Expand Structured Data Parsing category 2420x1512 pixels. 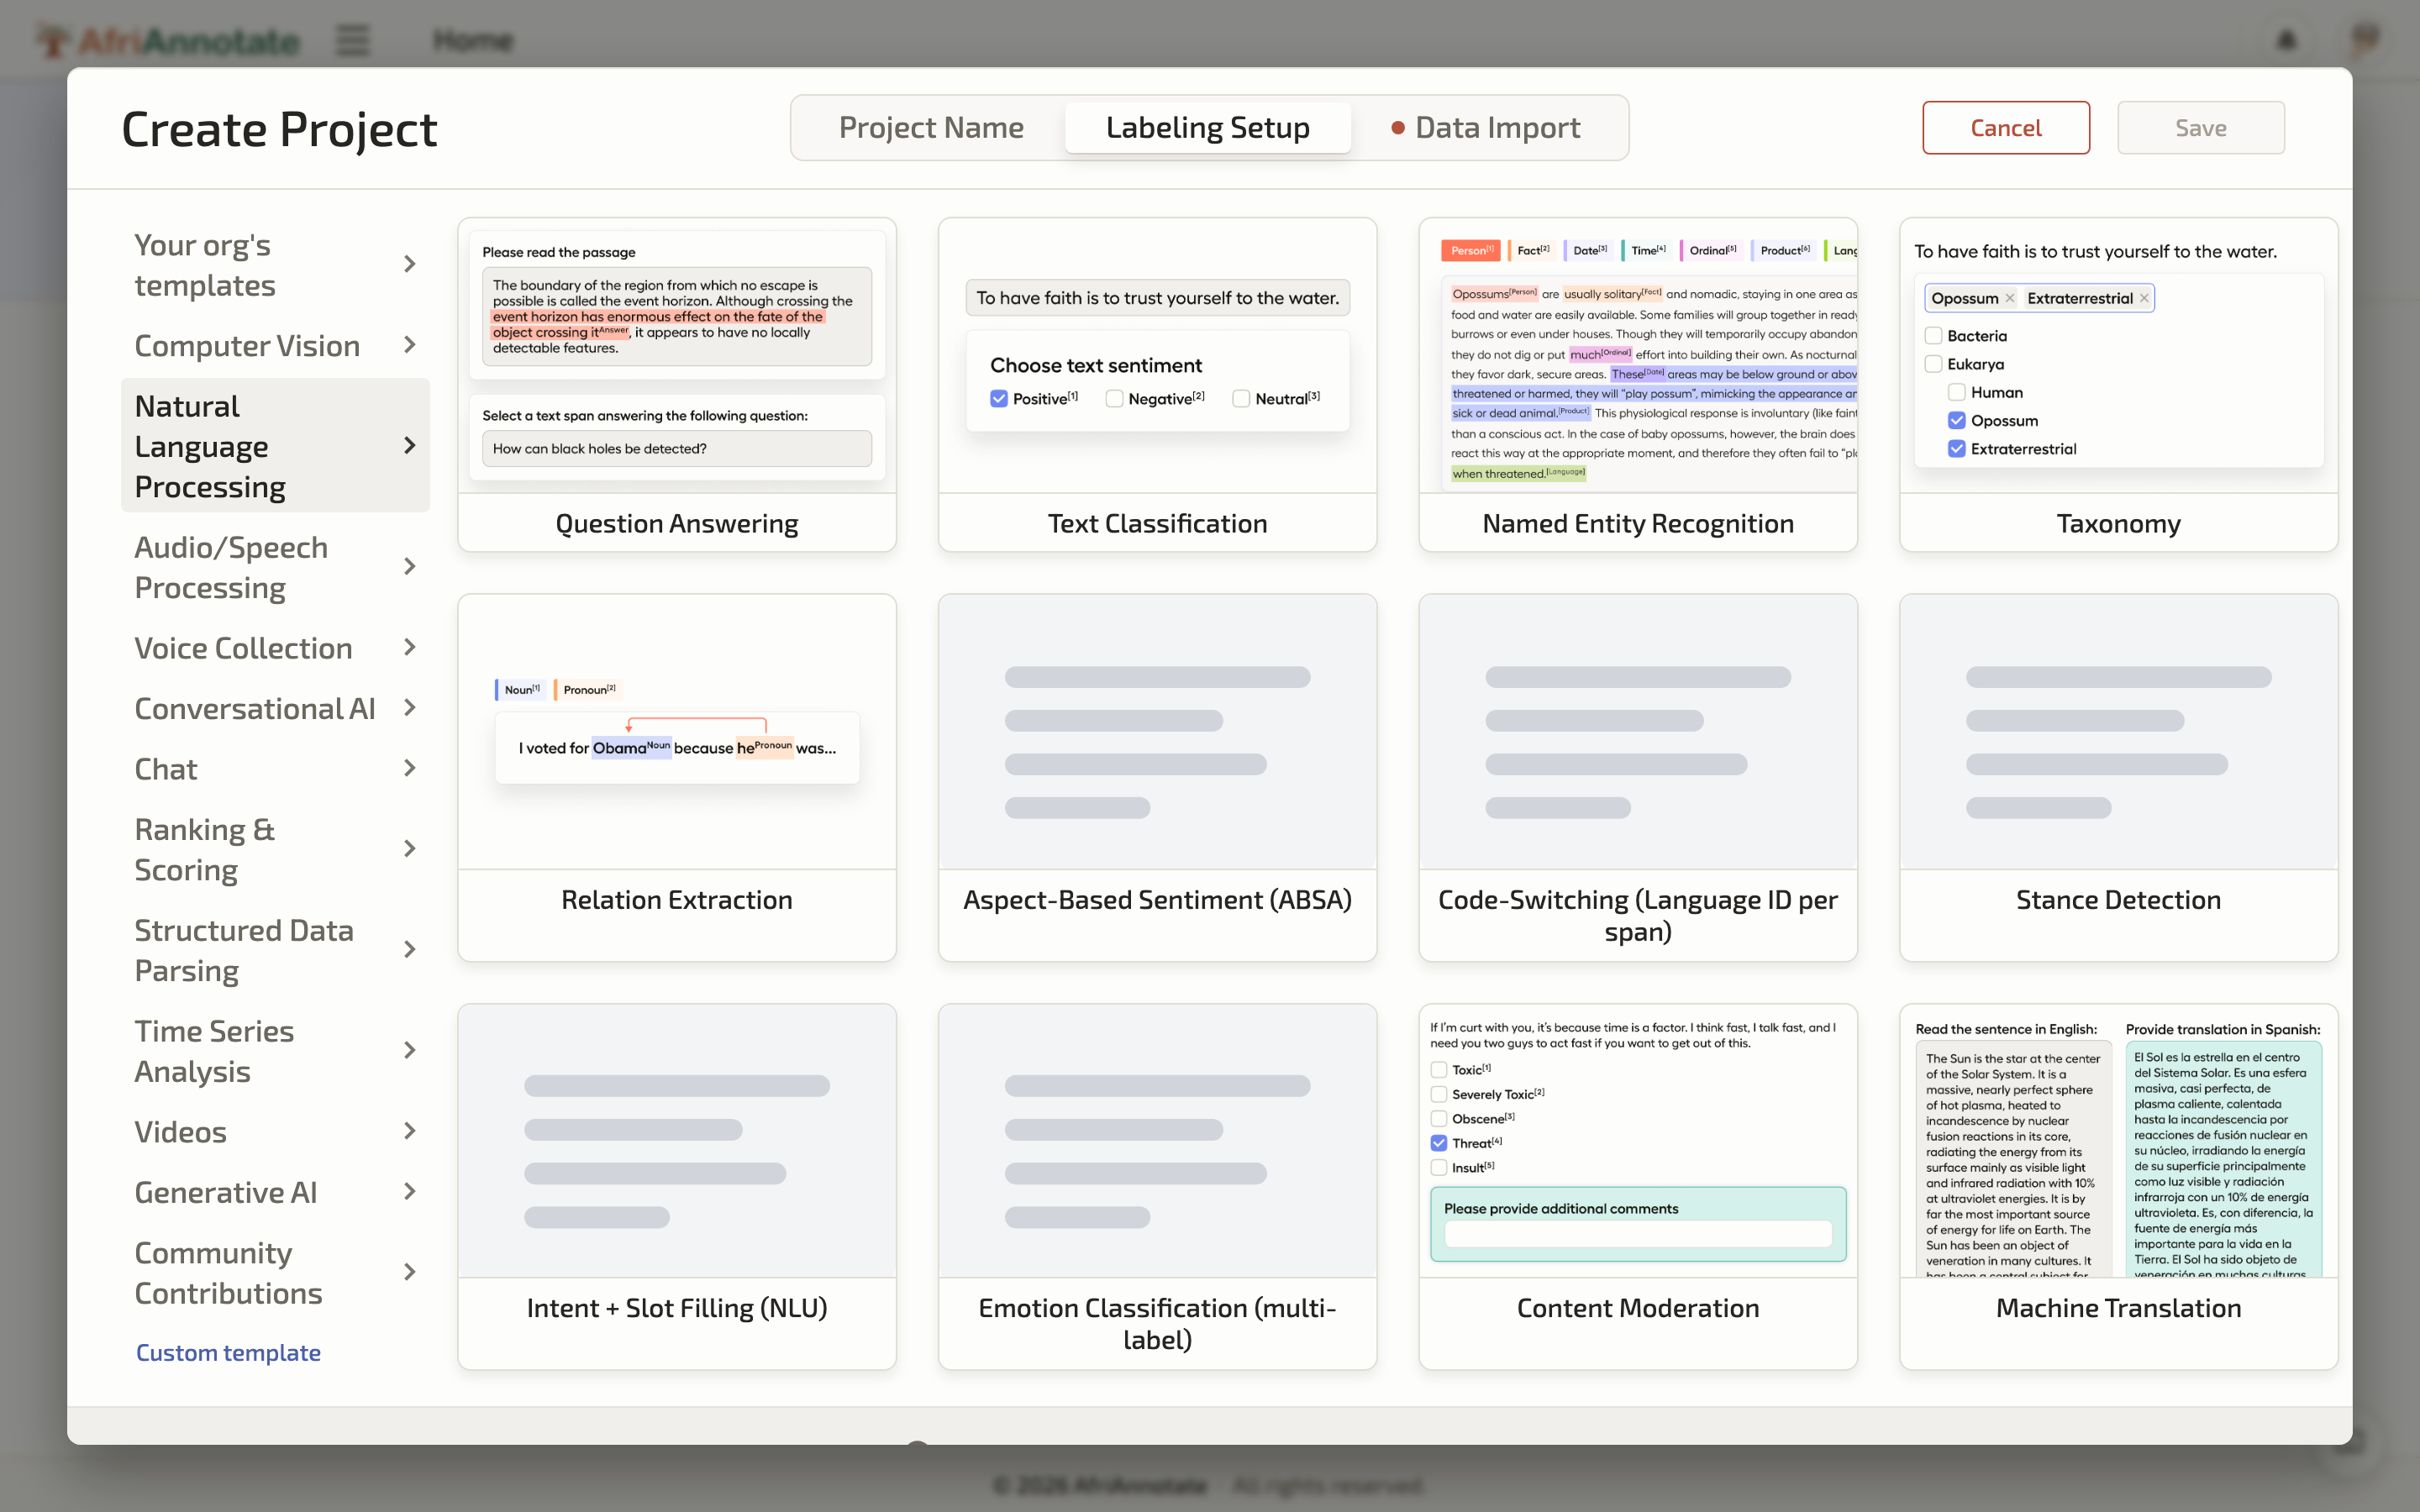(275, 950)
